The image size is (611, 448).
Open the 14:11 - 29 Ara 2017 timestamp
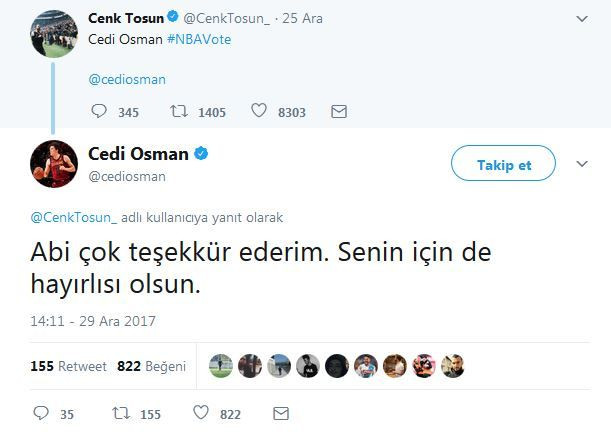point(93,321)
